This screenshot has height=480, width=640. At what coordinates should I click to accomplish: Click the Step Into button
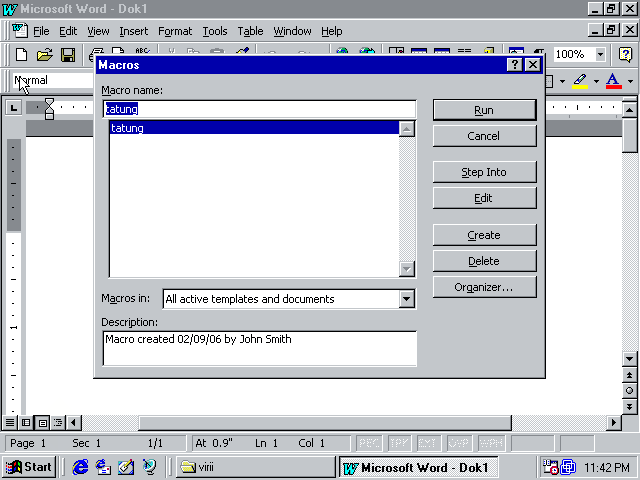[484, 172]
